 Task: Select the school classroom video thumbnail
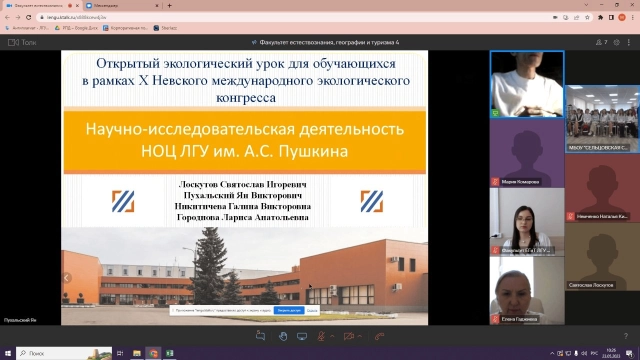[602, 119]
